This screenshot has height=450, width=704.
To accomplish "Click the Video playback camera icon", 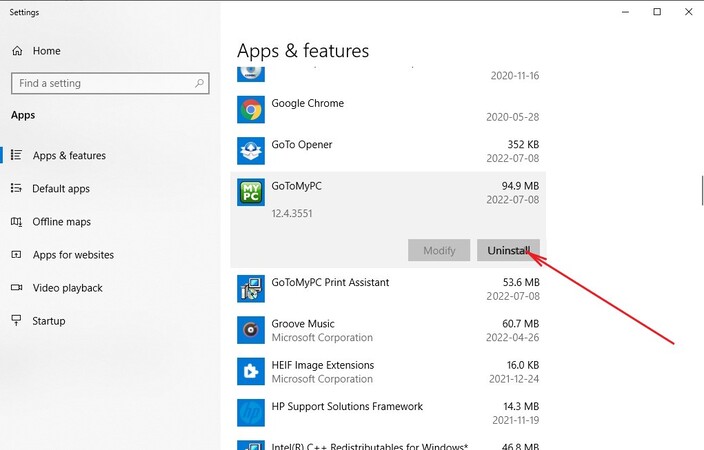I will pyautogui.click(x=16, y=287).
